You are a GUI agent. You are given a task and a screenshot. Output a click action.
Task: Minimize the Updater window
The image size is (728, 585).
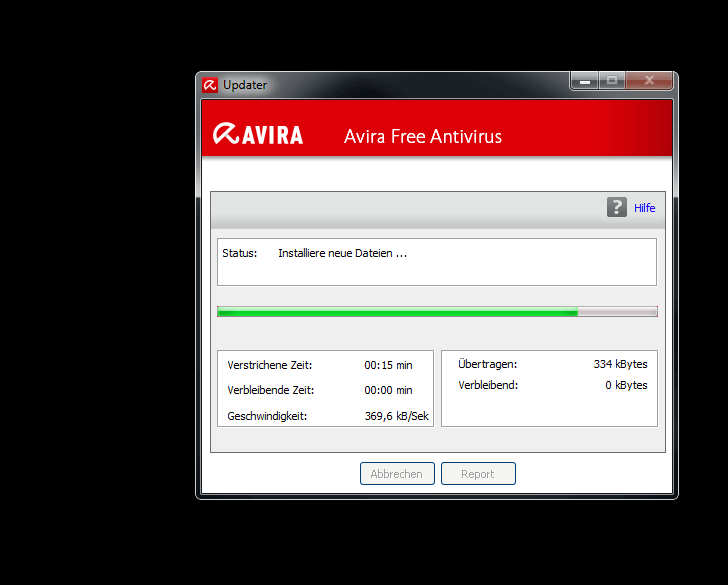click(585, 81)
